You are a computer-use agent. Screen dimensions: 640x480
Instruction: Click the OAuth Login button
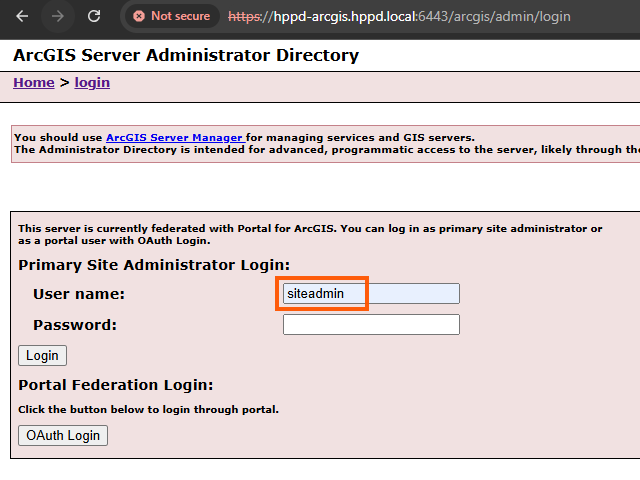coord(63,435)
